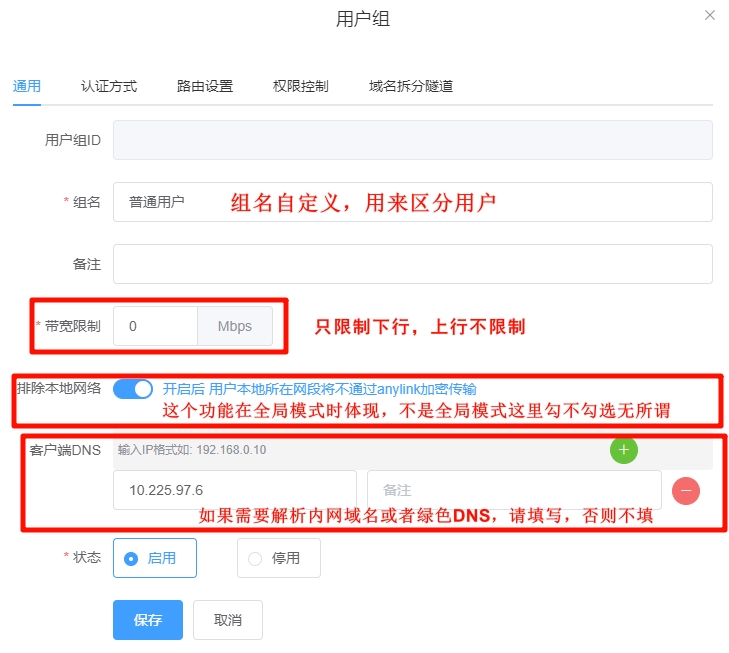Click the 用户组 dialog title
This screenshot has height=653, width=729.
(363, 19)
